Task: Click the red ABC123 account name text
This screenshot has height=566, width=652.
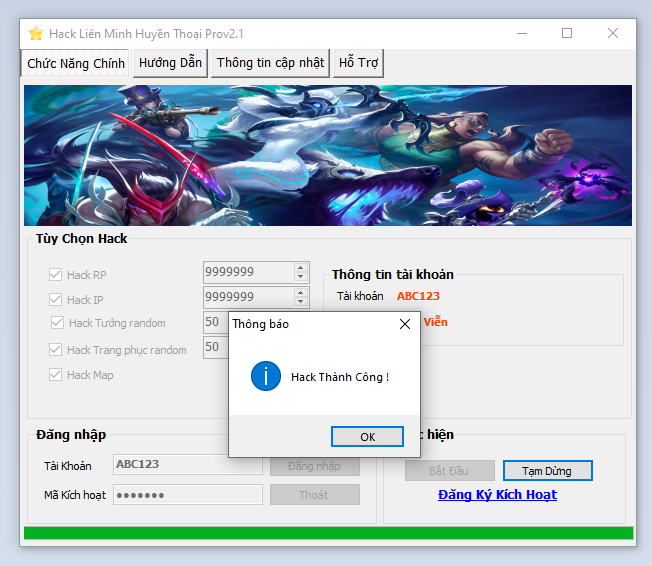Action: 418,296
